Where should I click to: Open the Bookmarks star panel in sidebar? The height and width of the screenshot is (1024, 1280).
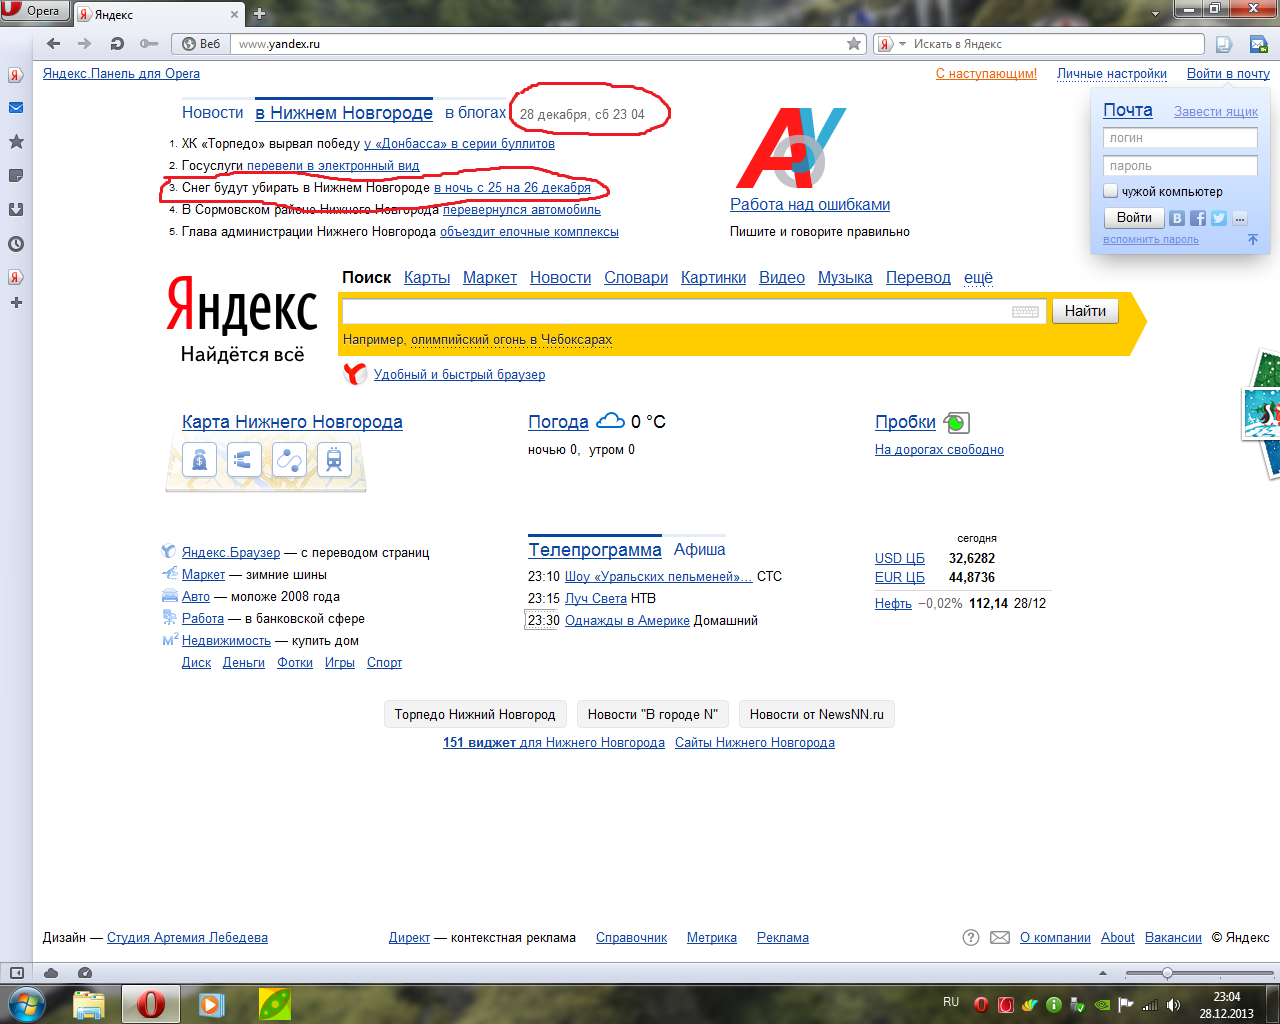coord(16,142)
